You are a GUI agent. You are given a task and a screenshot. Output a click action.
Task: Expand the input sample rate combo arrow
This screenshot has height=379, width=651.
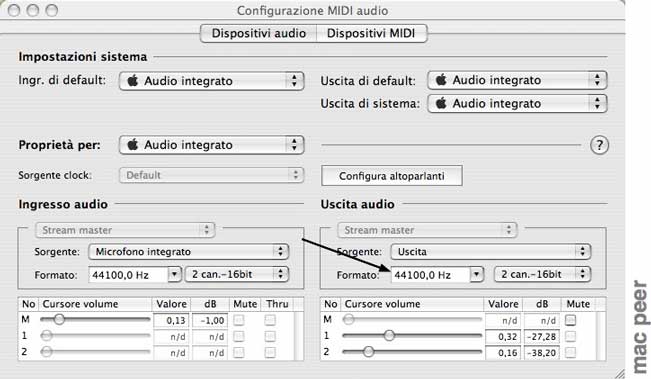click(x=175, y=274)
